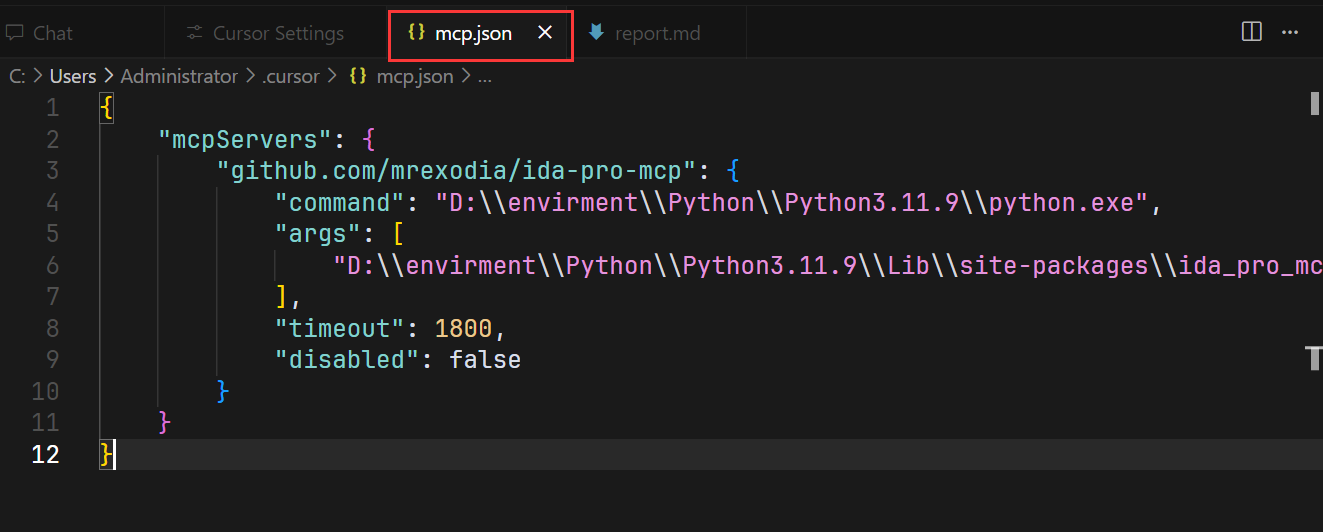1323x532 pixels.
Task: Switch to the Chat tab
Action: pyautogui.click(x=52, y=33)
